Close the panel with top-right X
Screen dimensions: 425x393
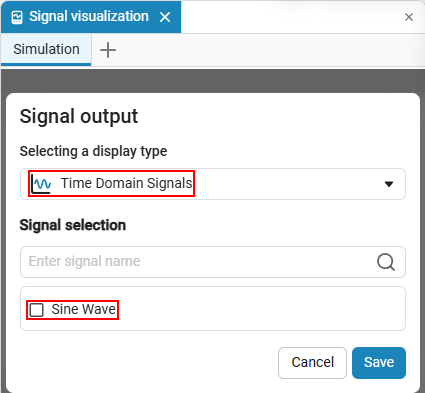pyautogui.click(x=409, y=17)
